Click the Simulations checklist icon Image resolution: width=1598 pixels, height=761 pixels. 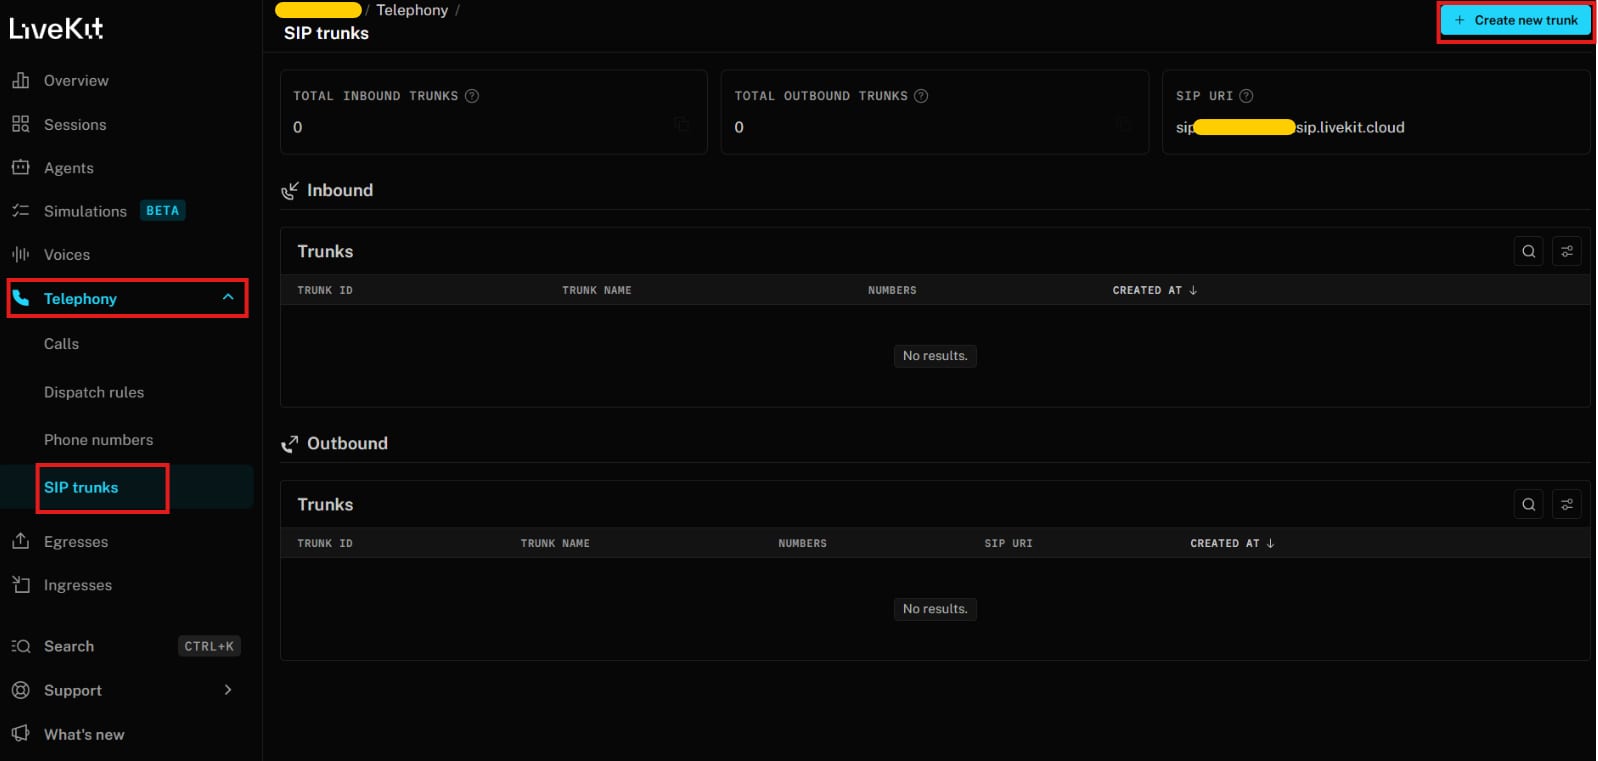(20, 210)
